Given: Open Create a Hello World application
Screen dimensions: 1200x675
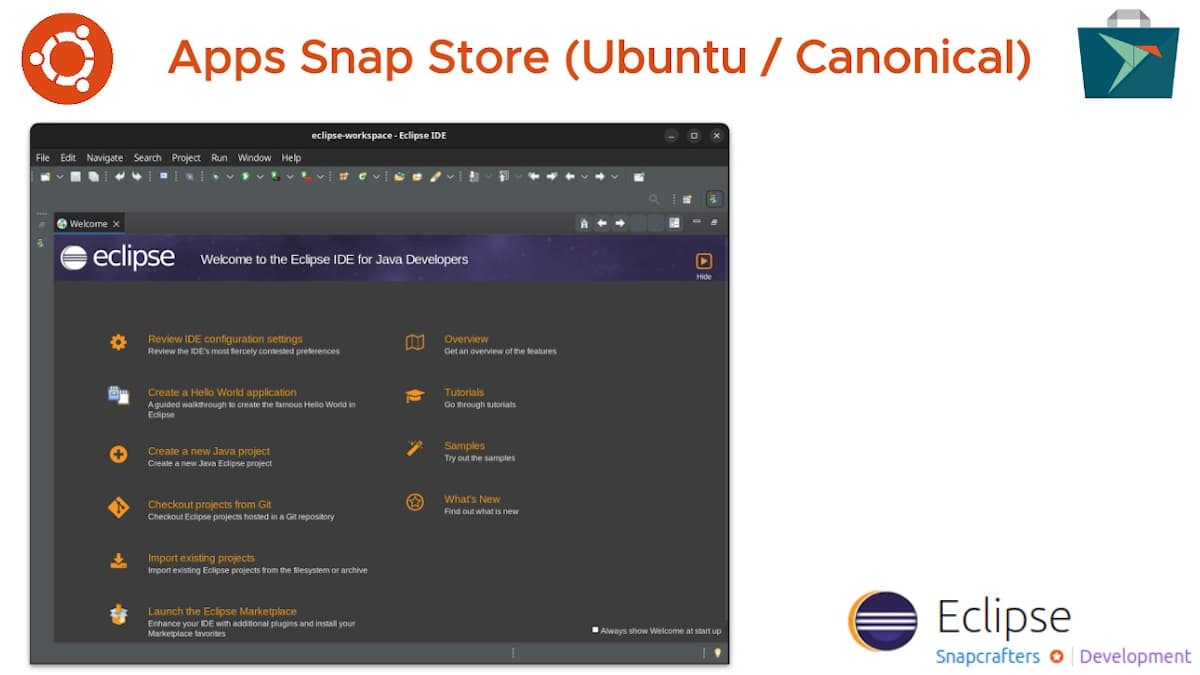Looking at the screenshot, I should click(222, 392).
